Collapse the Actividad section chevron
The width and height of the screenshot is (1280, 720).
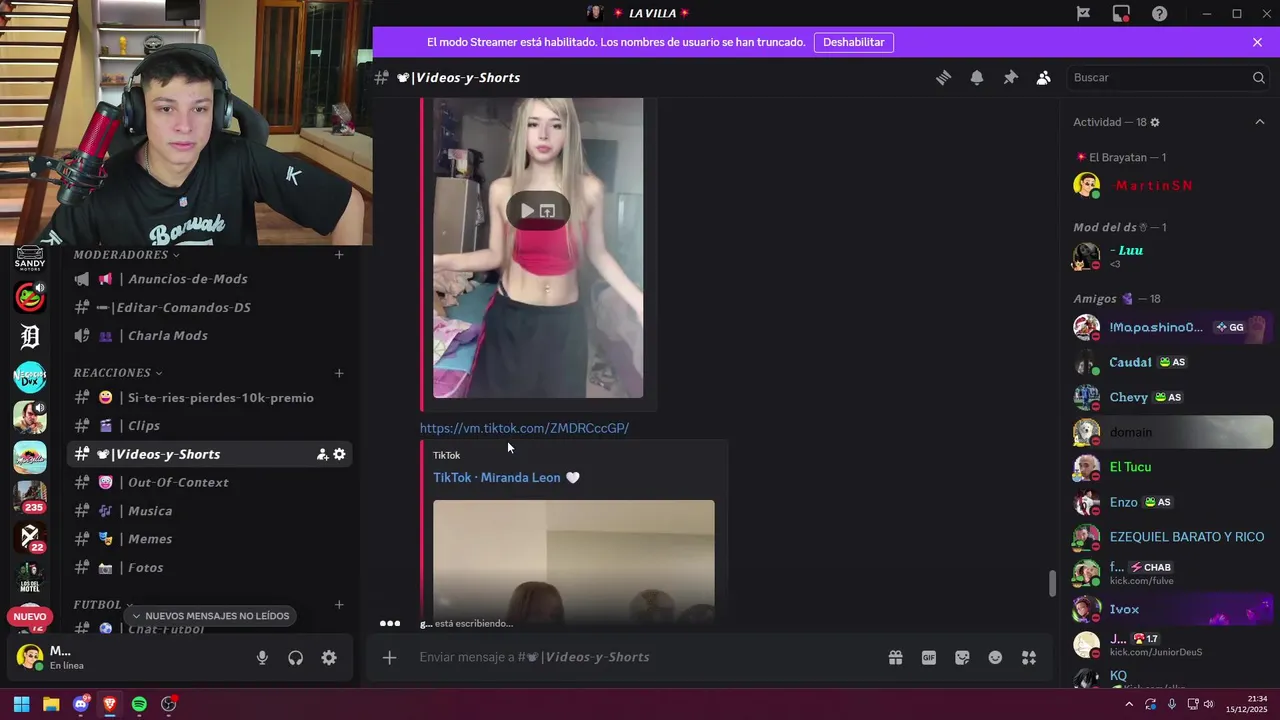[1260, 122]
